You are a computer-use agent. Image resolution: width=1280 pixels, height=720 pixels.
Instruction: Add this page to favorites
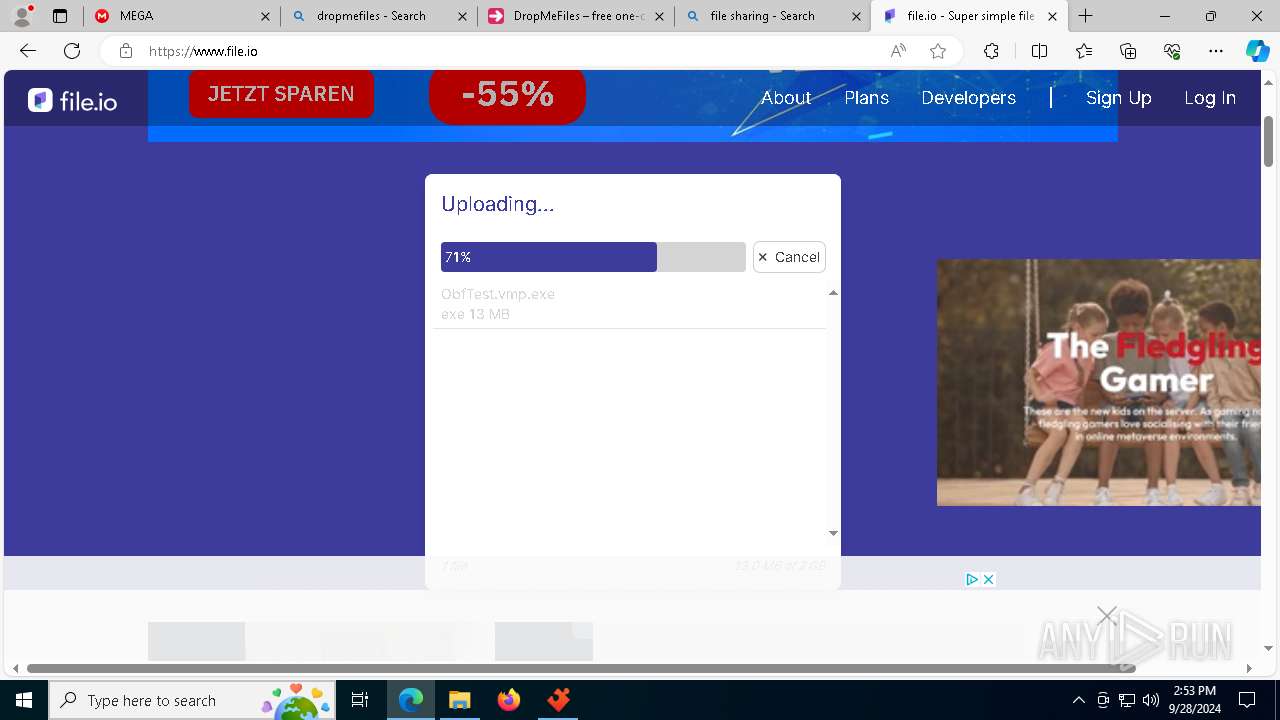pyautogui.click(x=938, y=51)
